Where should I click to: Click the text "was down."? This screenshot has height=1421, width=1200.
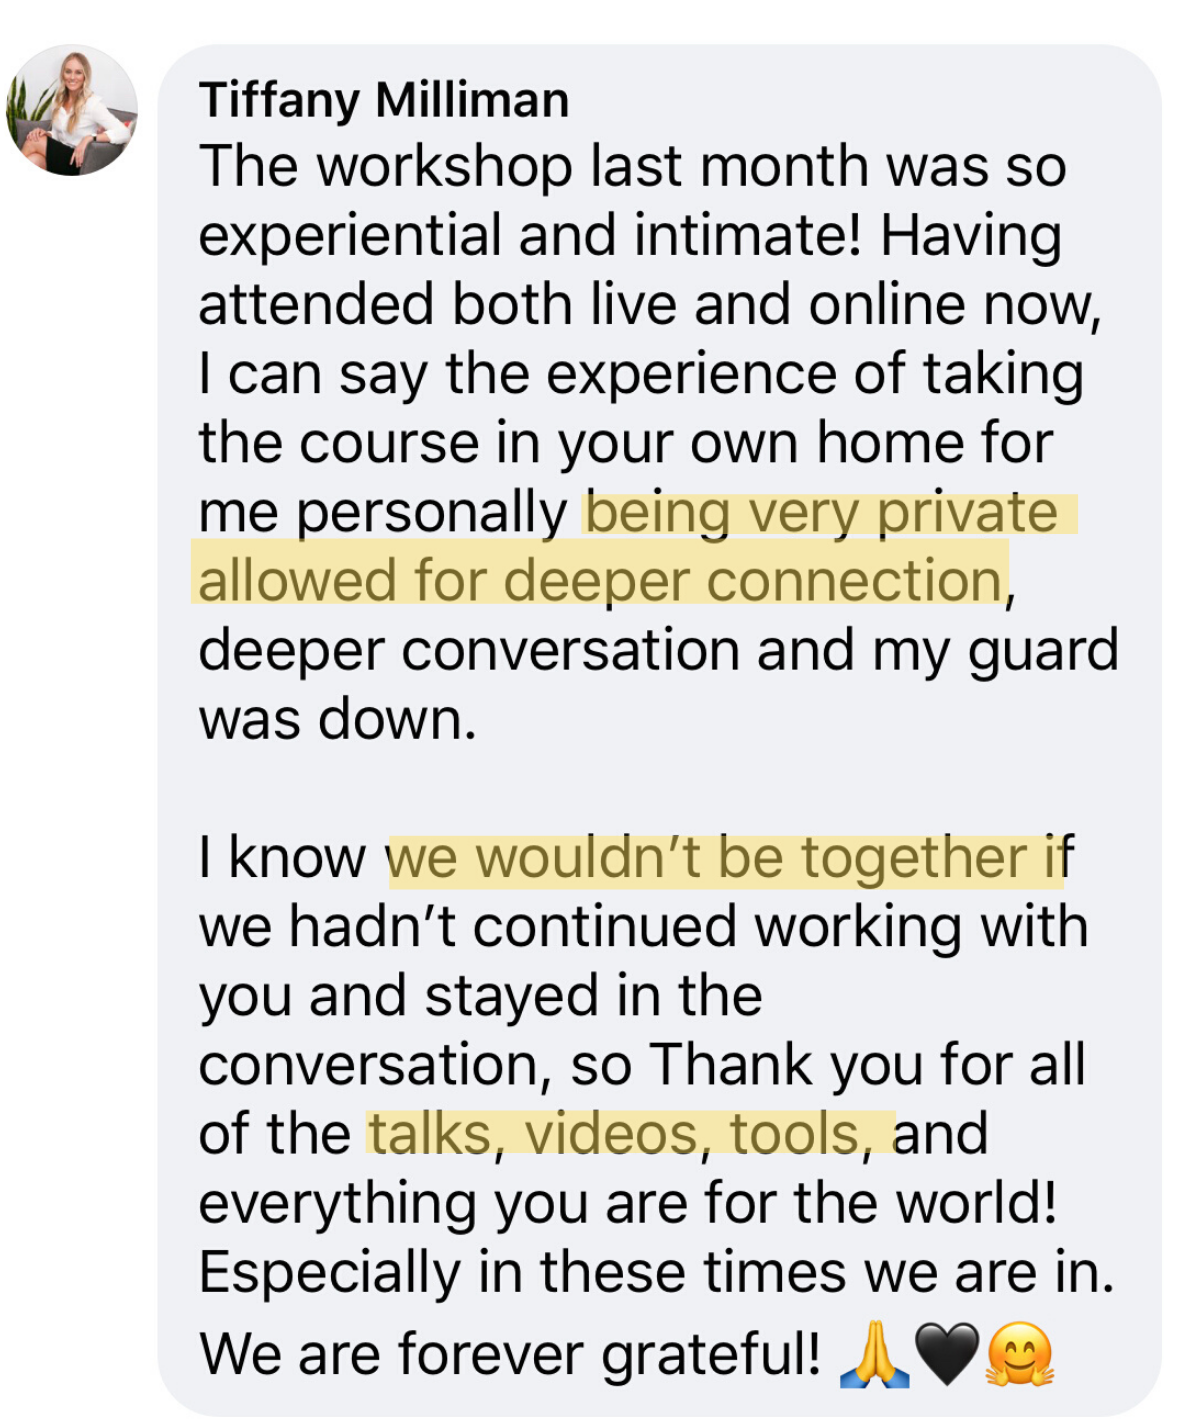click(x=337, y=719)
